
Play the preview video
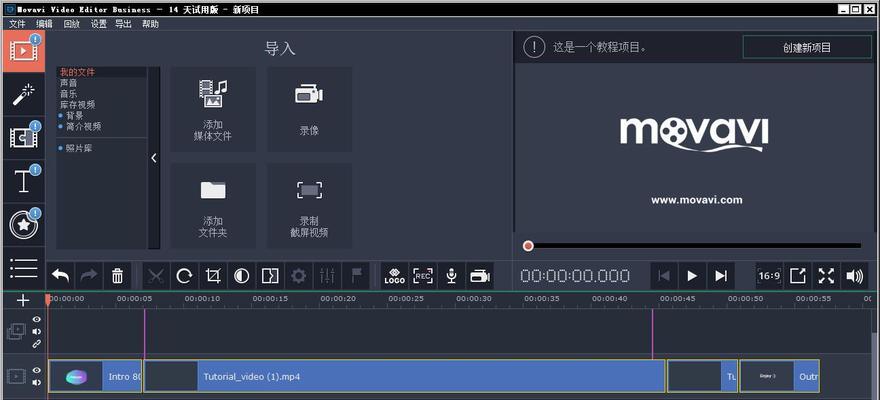pyautogui.click(x=692, y=275)
